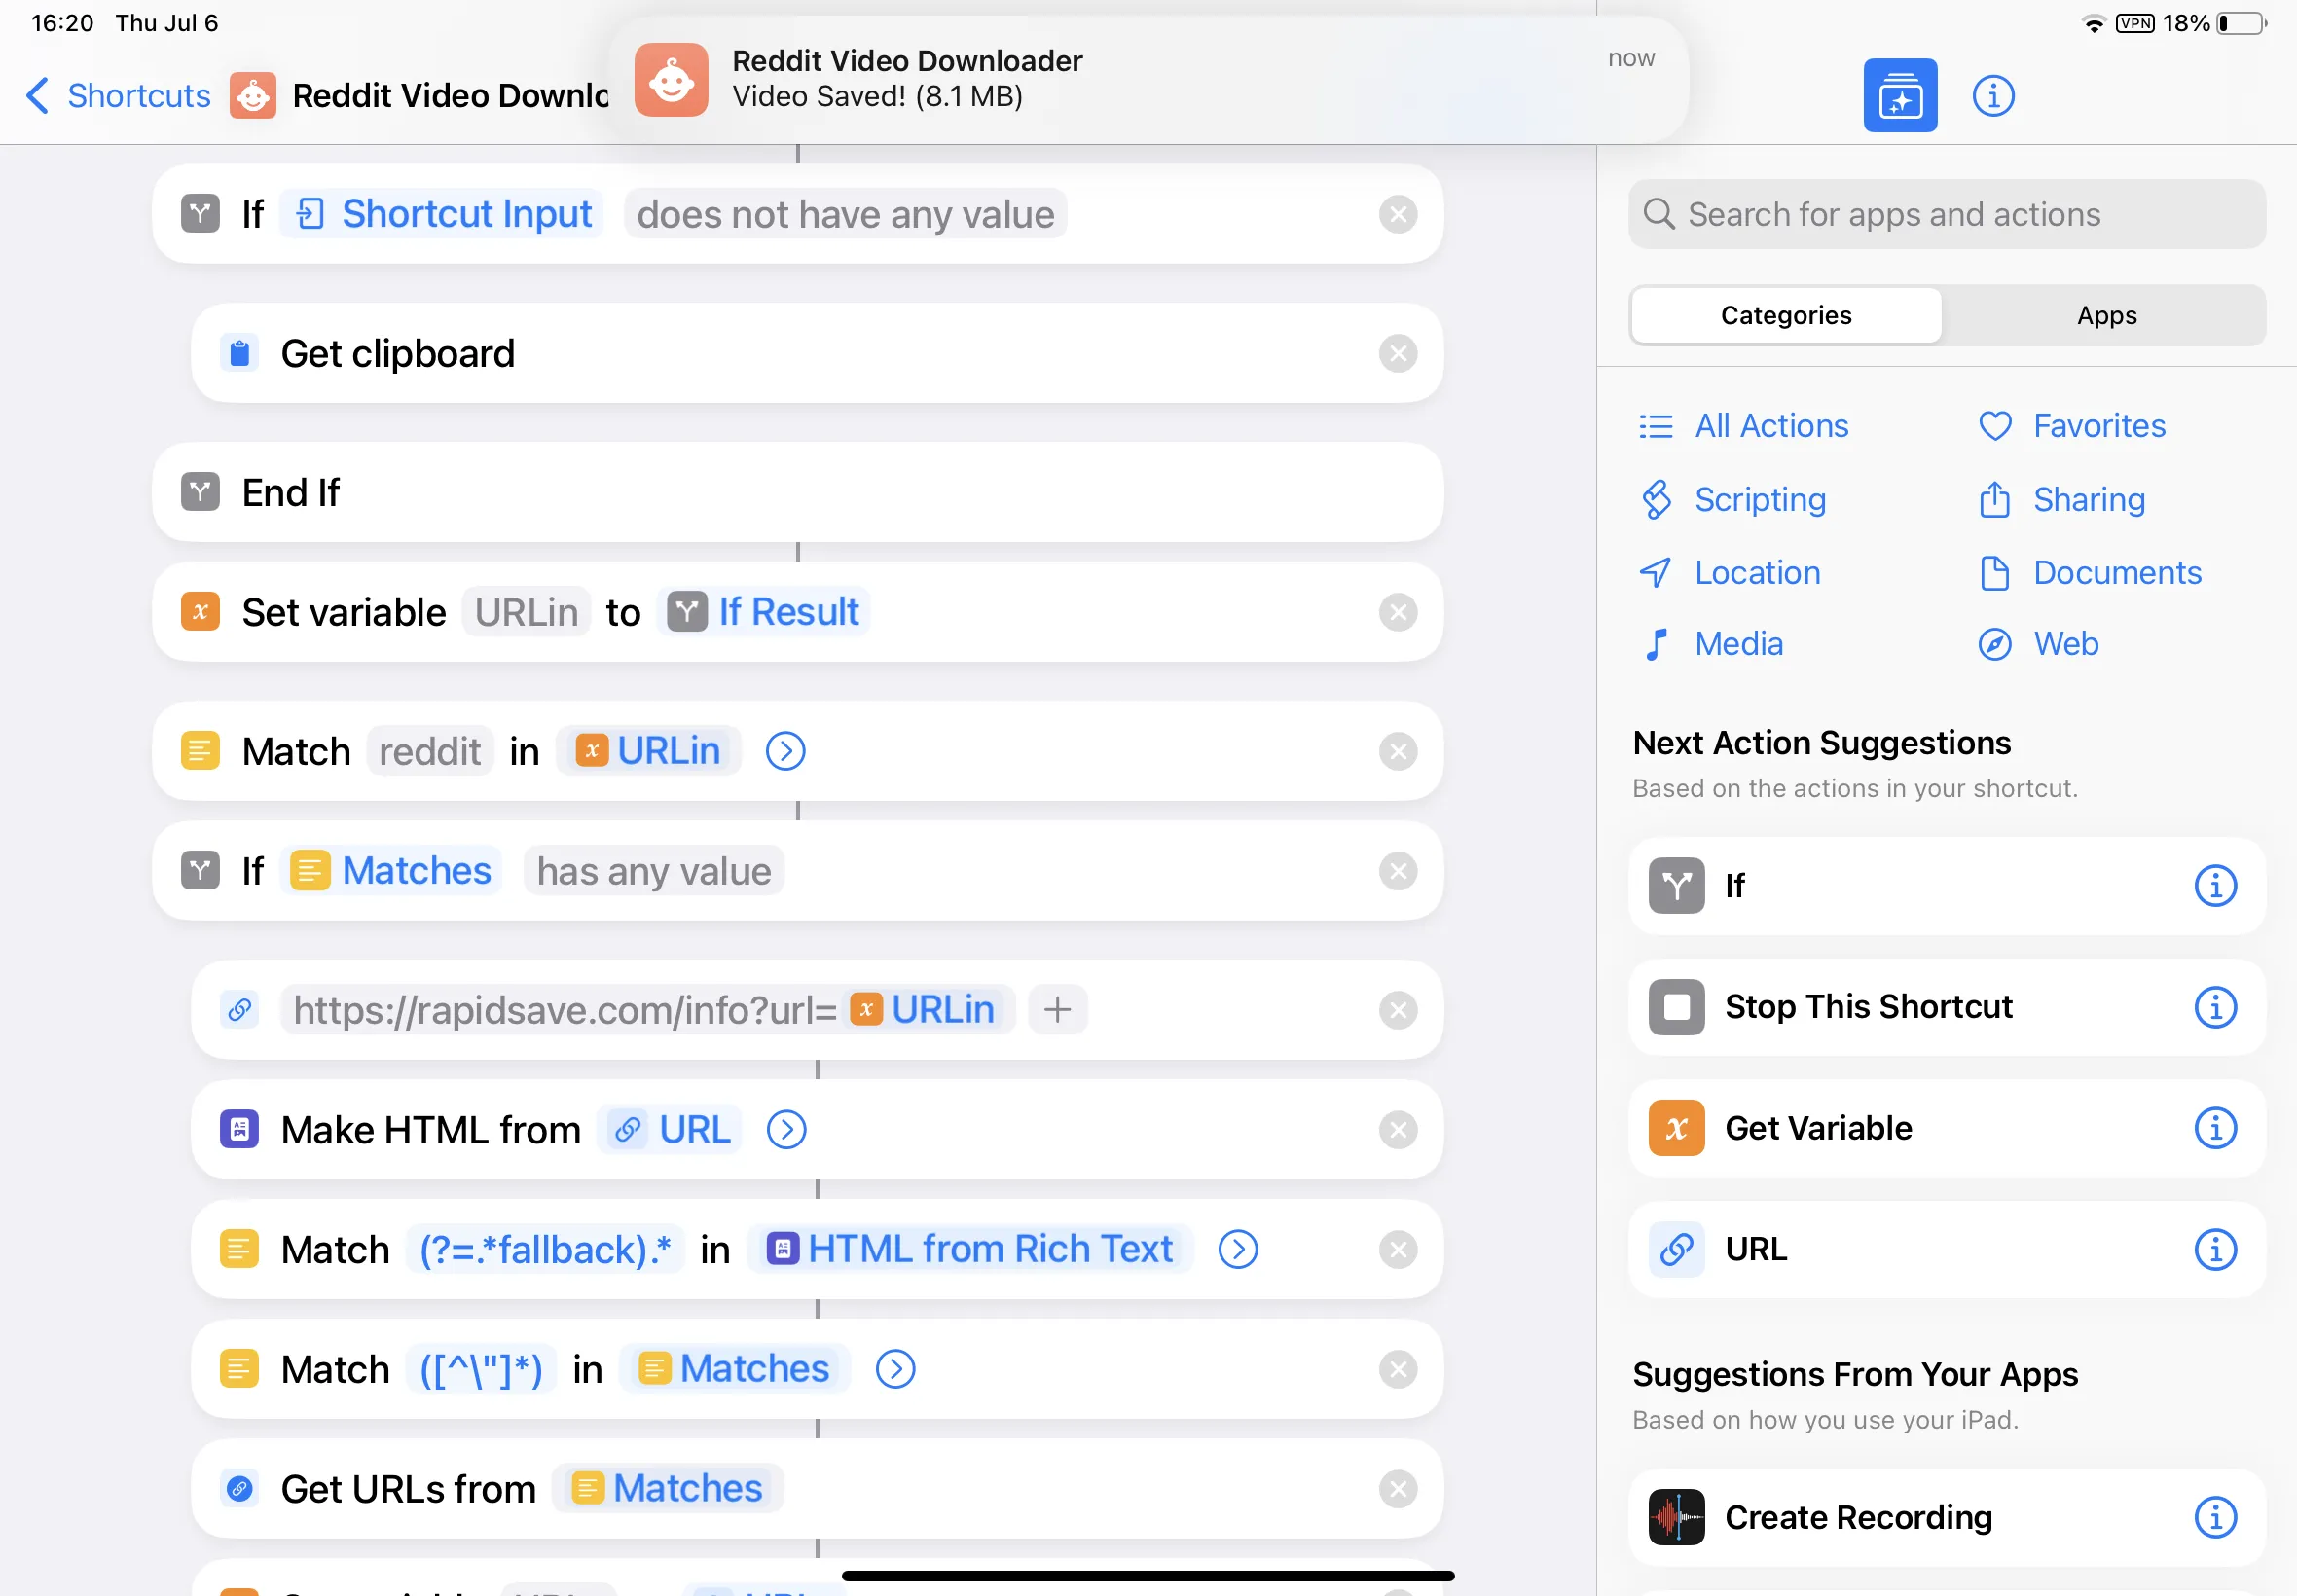The image size is (2297, 1596).
Task: Switch to the Apps tab
Action: [2106, 315]
